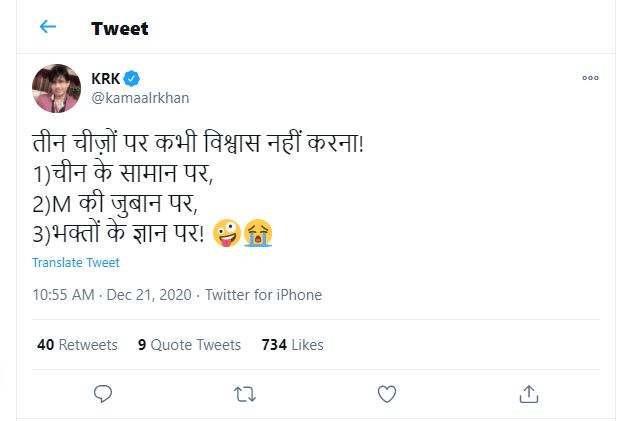Click the zany face emoji in tweet
The image size is (619, 421).
pos(227,234)
